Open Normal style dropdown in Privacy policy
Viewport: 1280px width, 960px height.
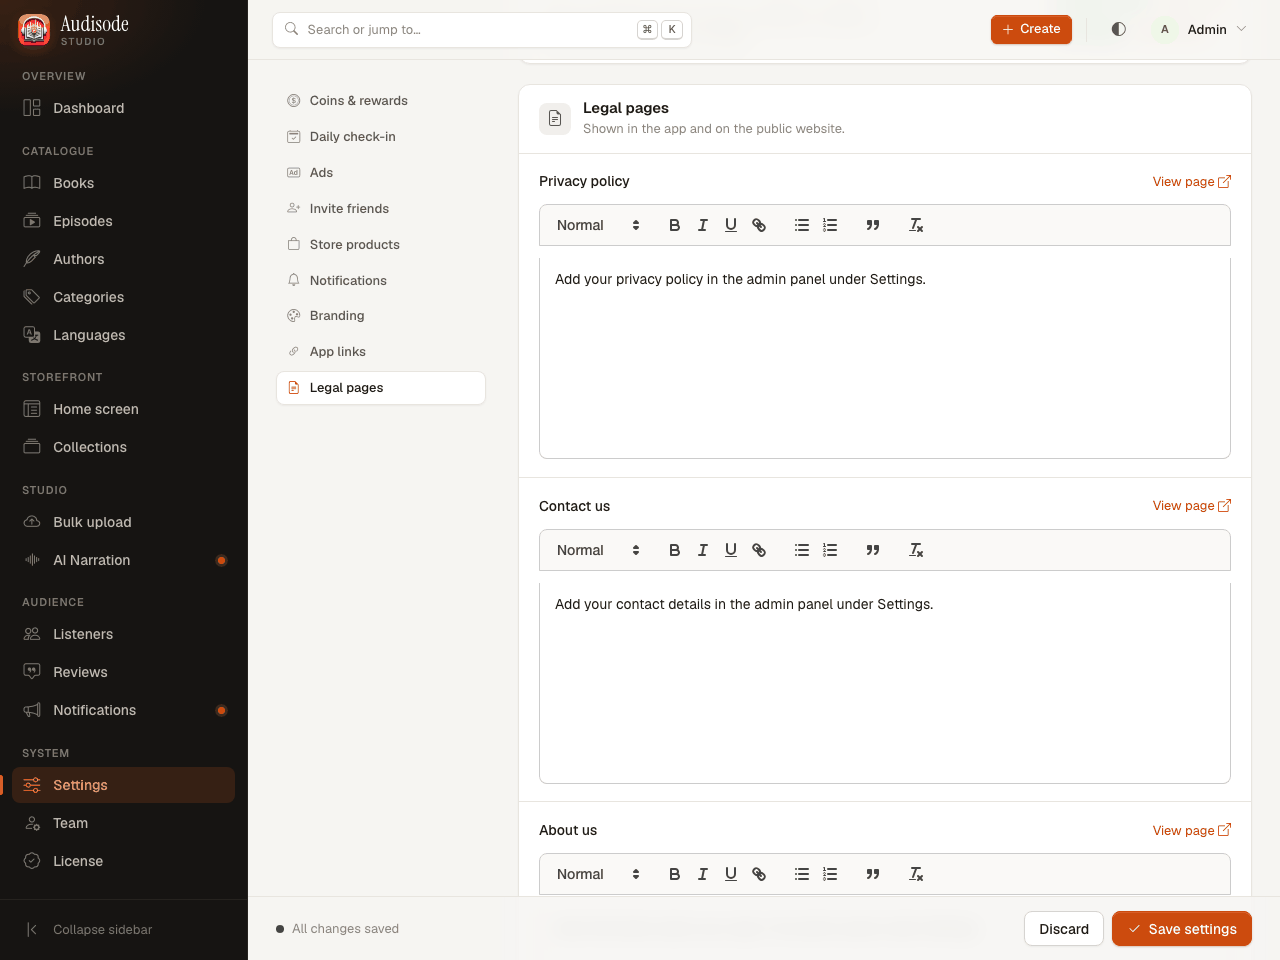coord(598,225)
